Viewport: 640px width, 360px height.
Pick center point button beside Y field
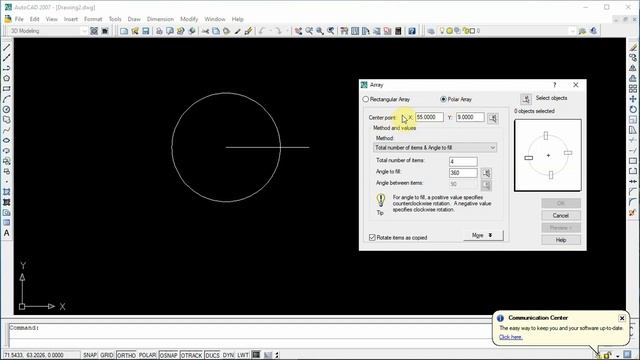(x=493, y=118)
